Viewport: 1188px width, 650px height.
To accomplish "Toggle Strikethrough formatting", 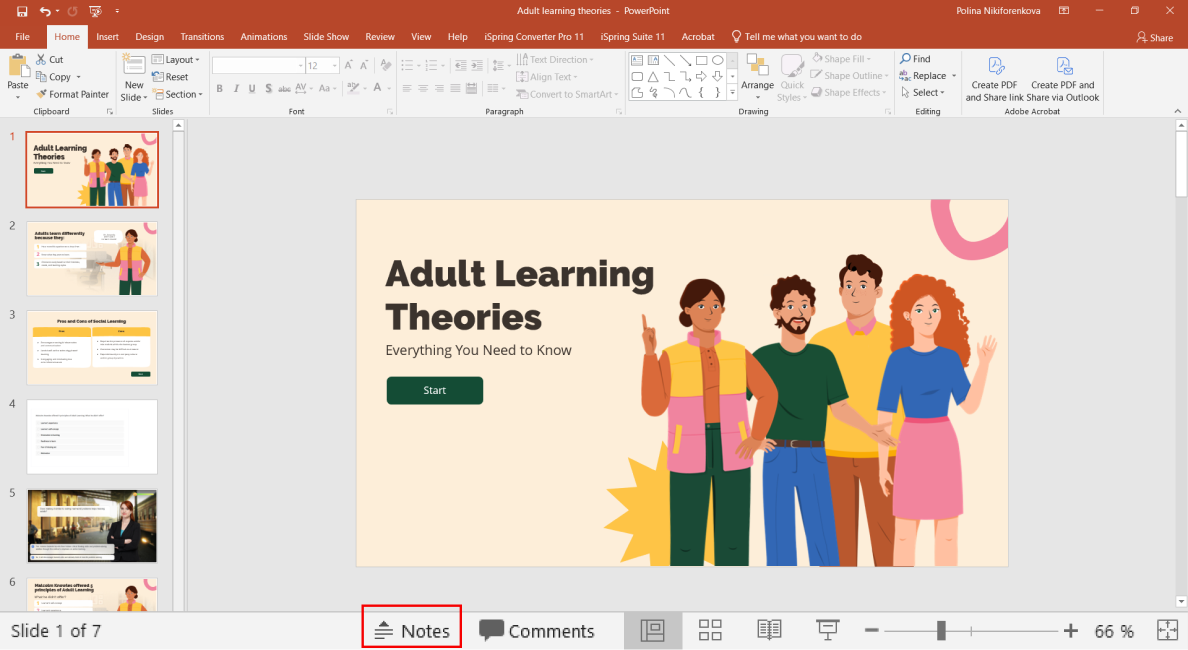I will (x=284, y=89).
